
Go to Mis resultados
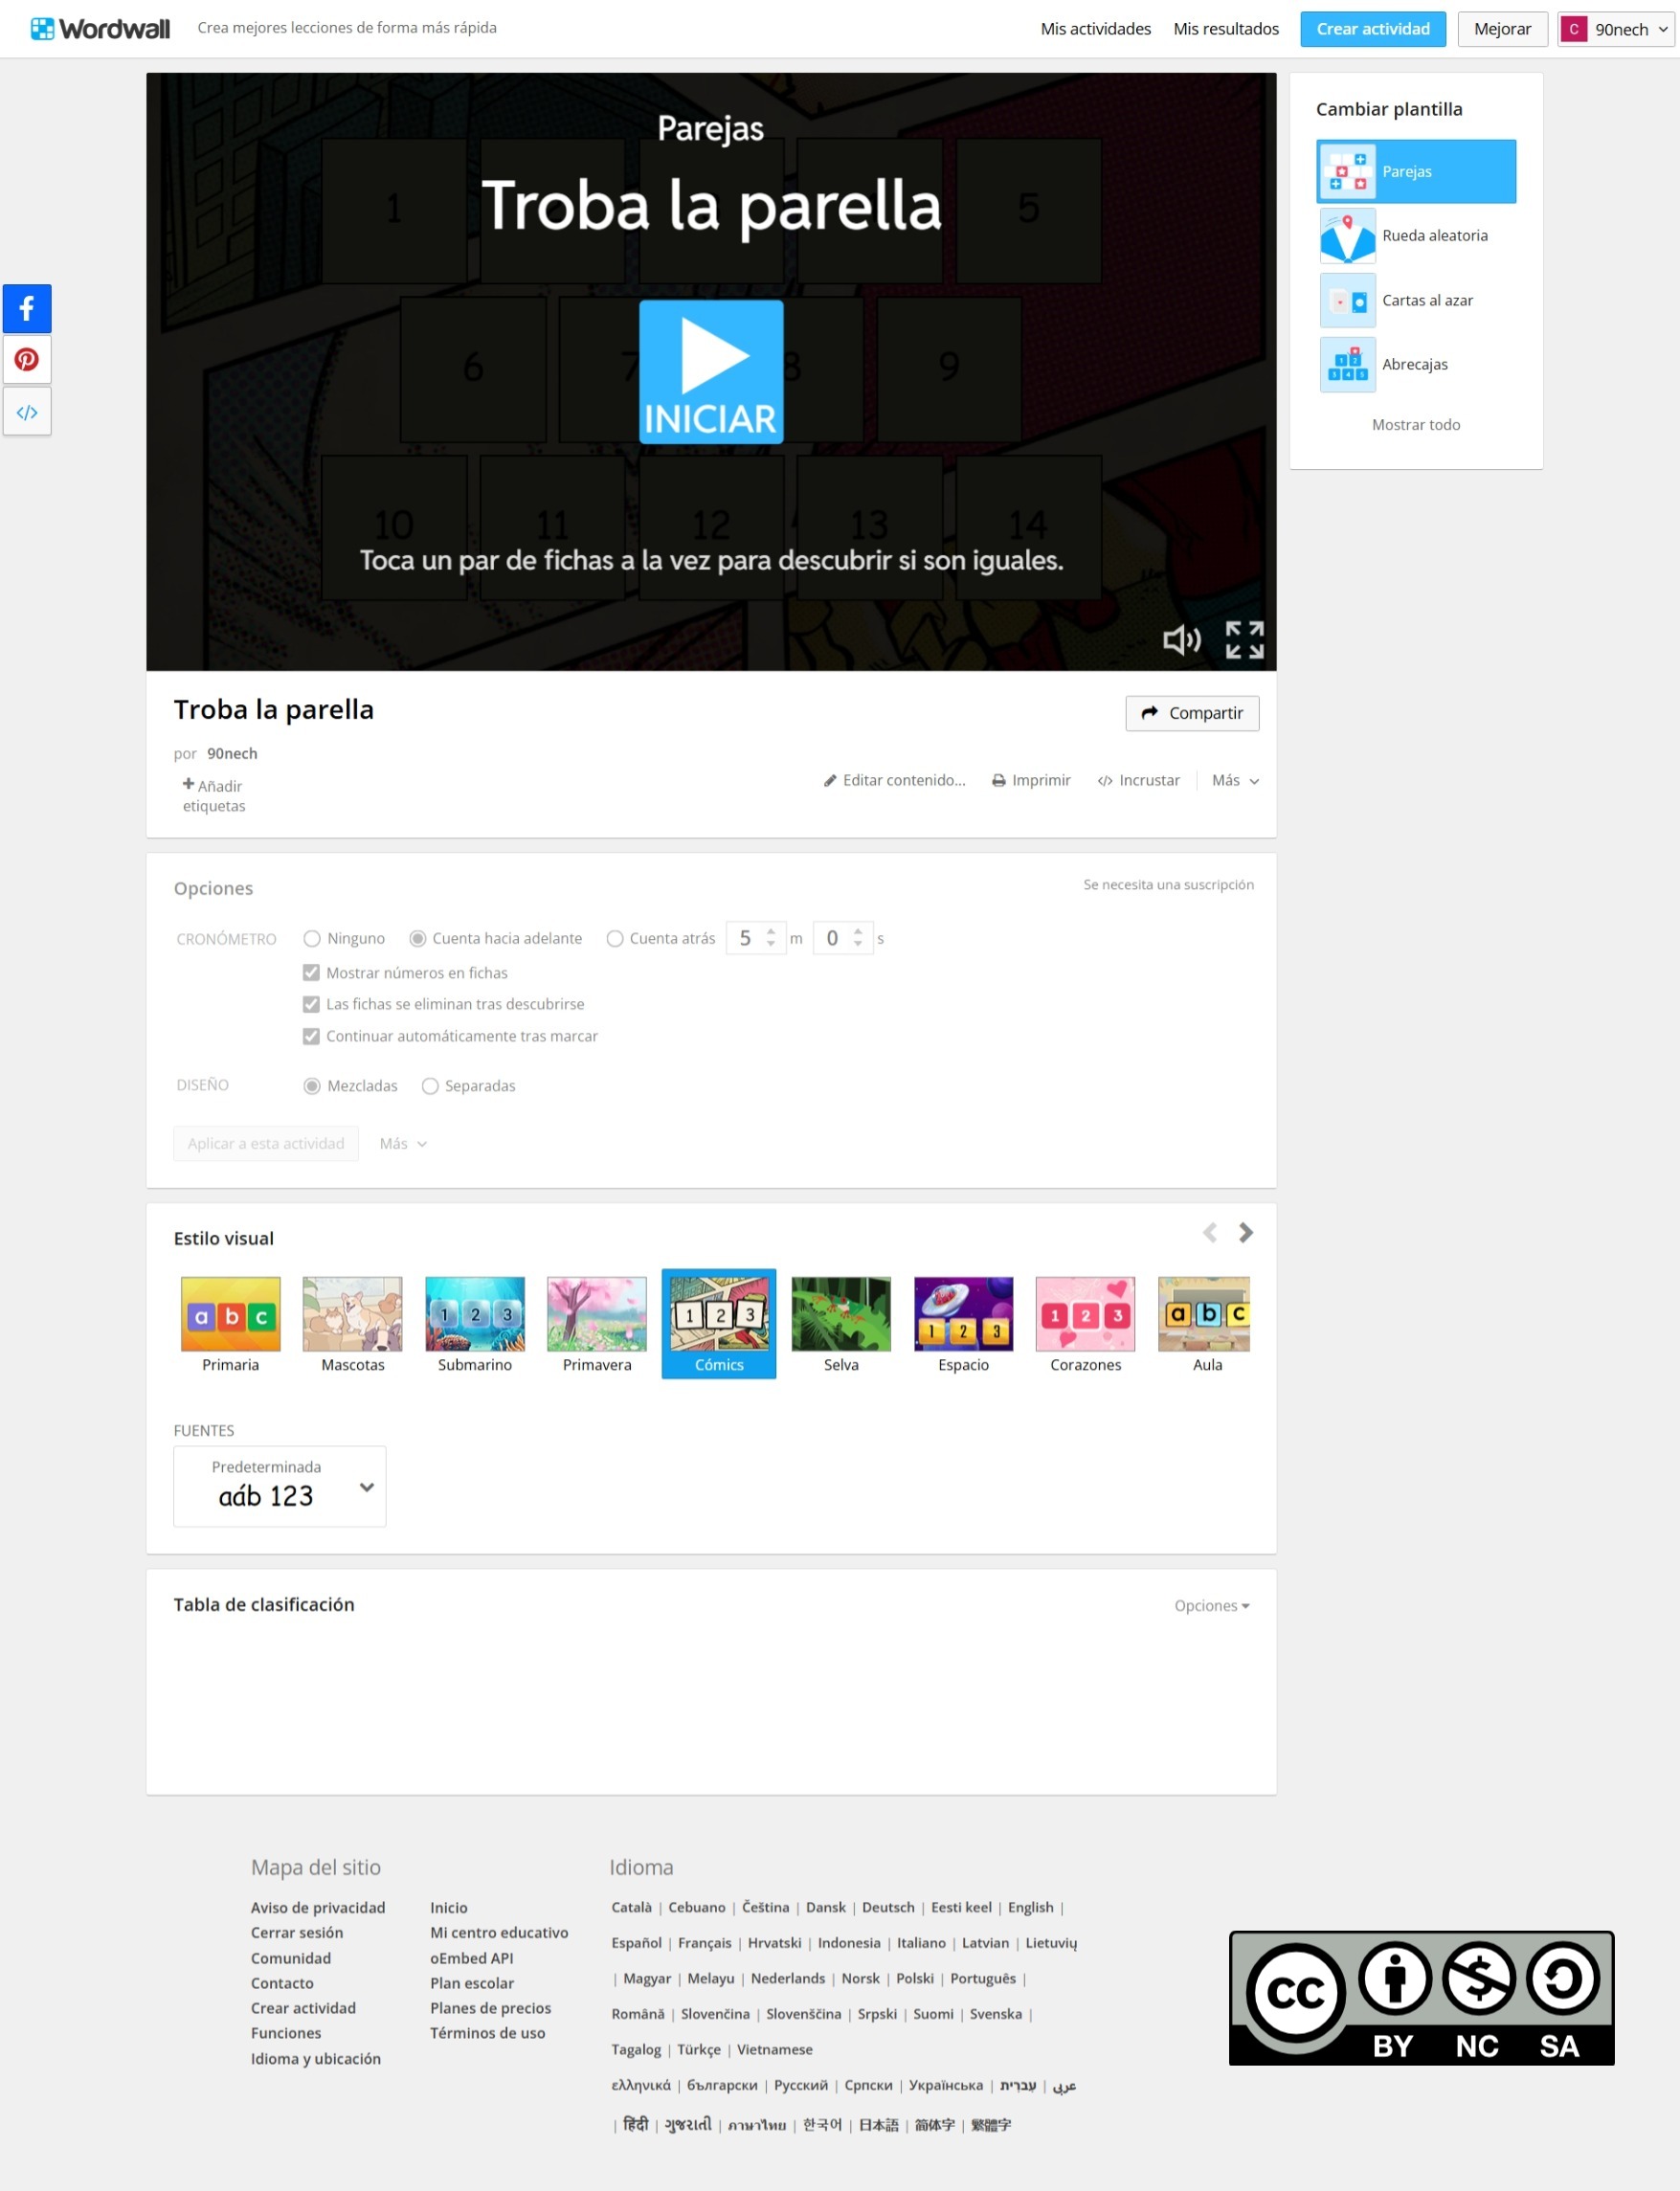tap(1226, 29)
